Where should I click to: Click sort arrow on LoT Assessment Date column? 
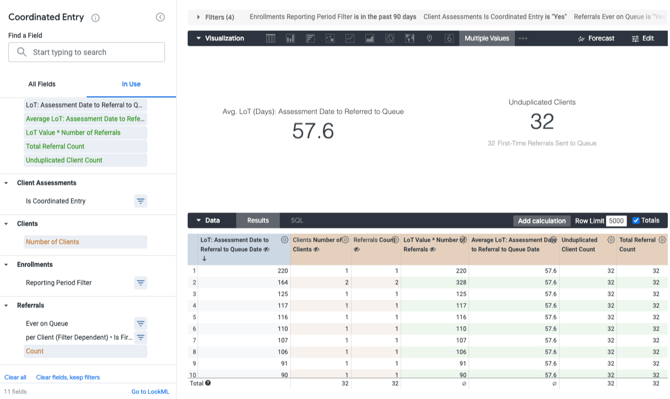(204, 258)
